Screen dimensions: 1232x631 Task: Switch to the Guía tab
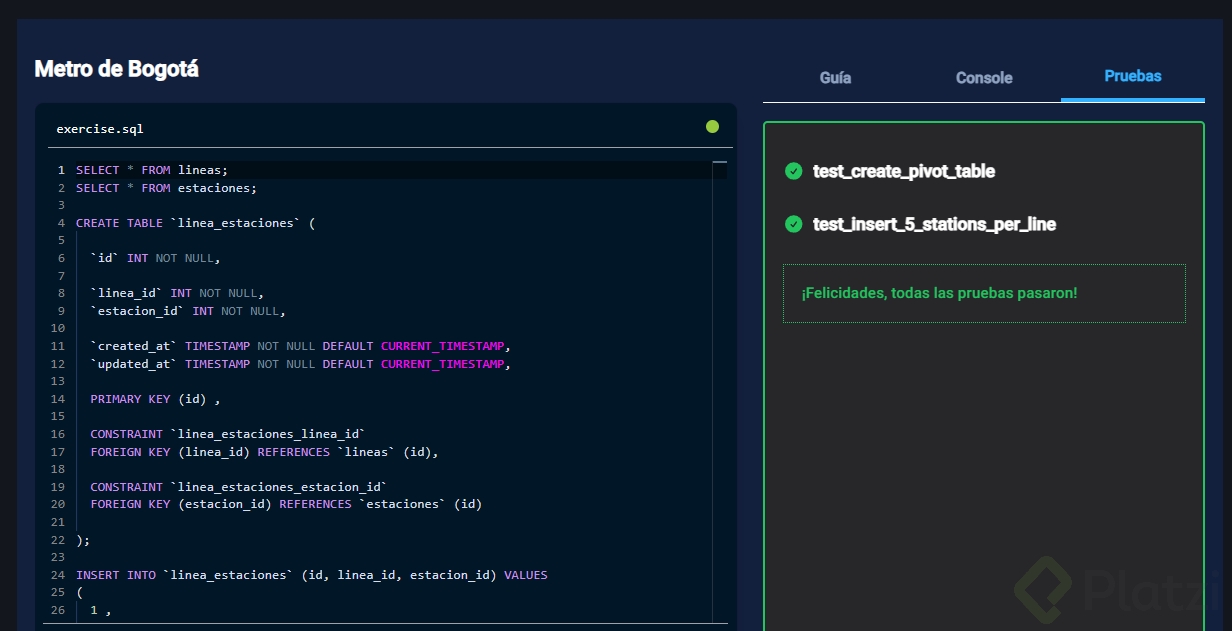tap(835, 77)
